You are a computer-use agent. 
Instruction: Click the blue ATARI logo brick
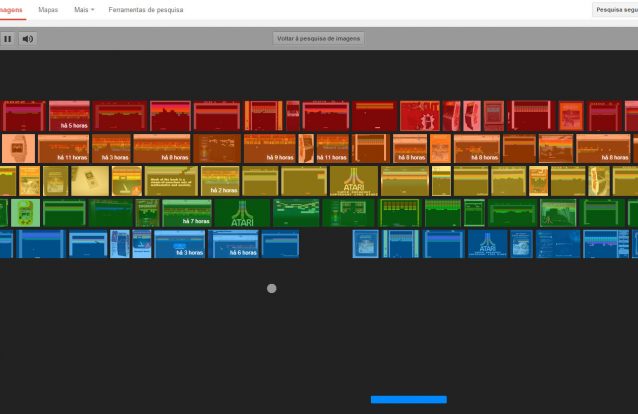(x=487, y=244)
